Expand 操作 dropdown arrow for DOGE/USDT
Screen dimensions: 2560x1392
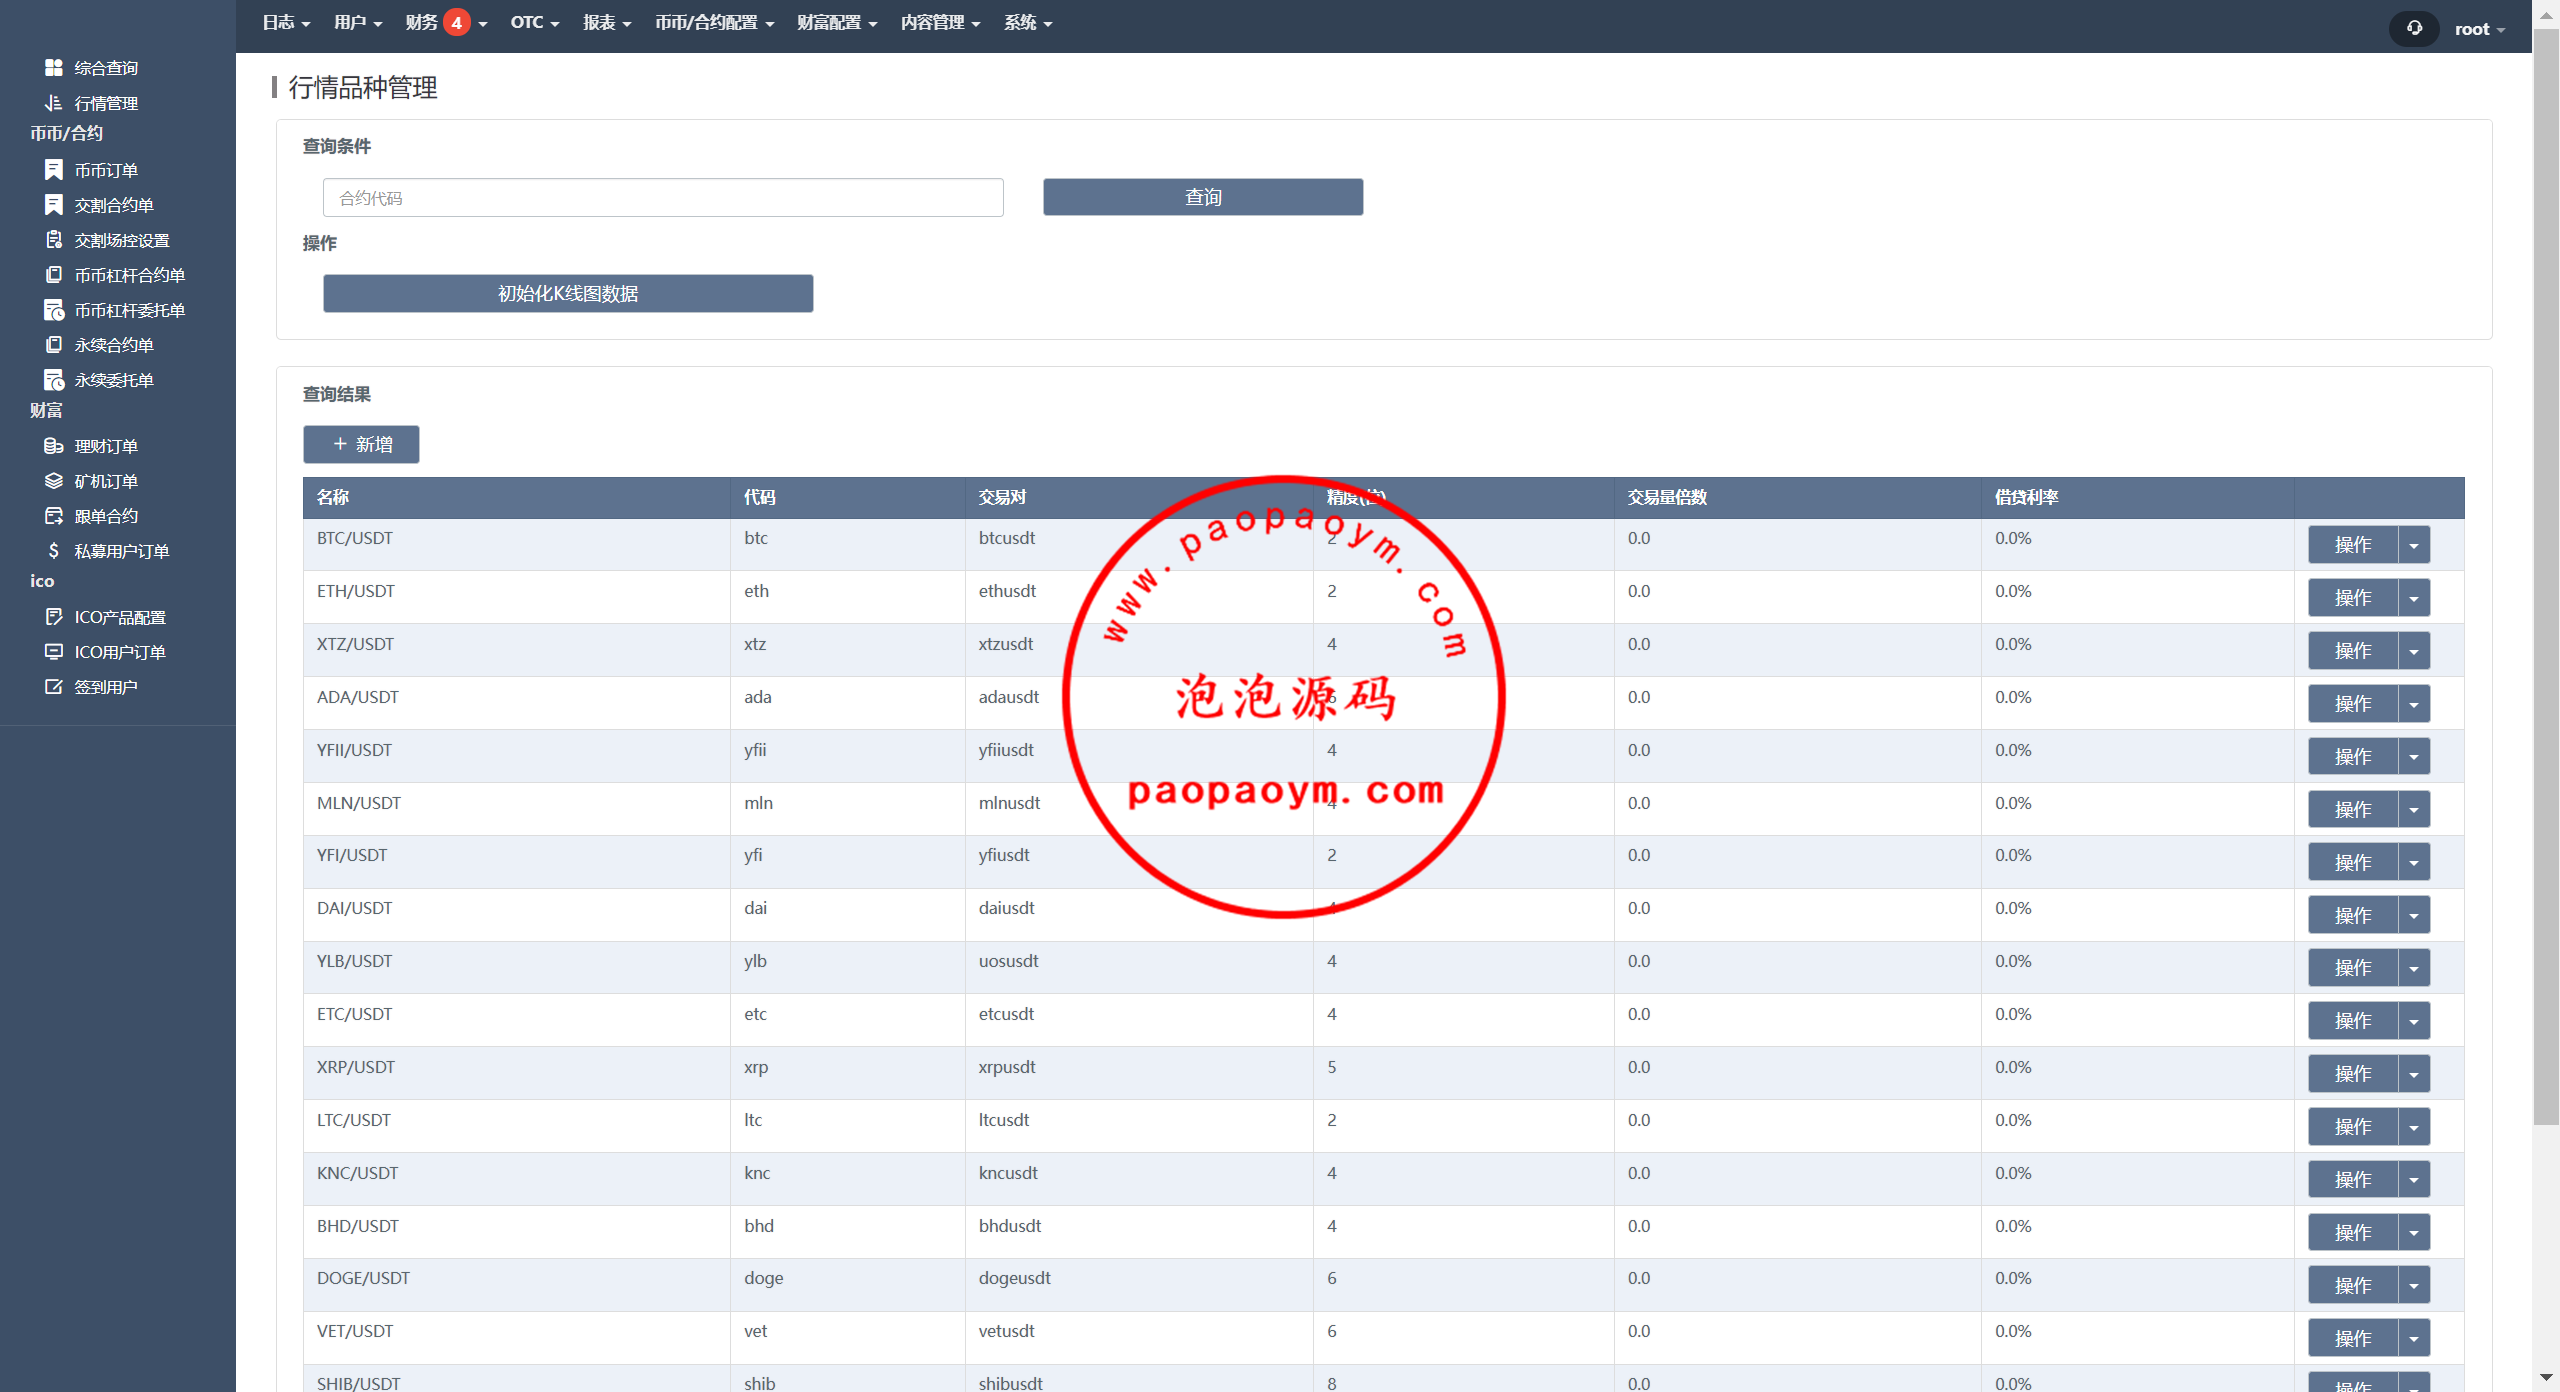click(2414, 1285)
